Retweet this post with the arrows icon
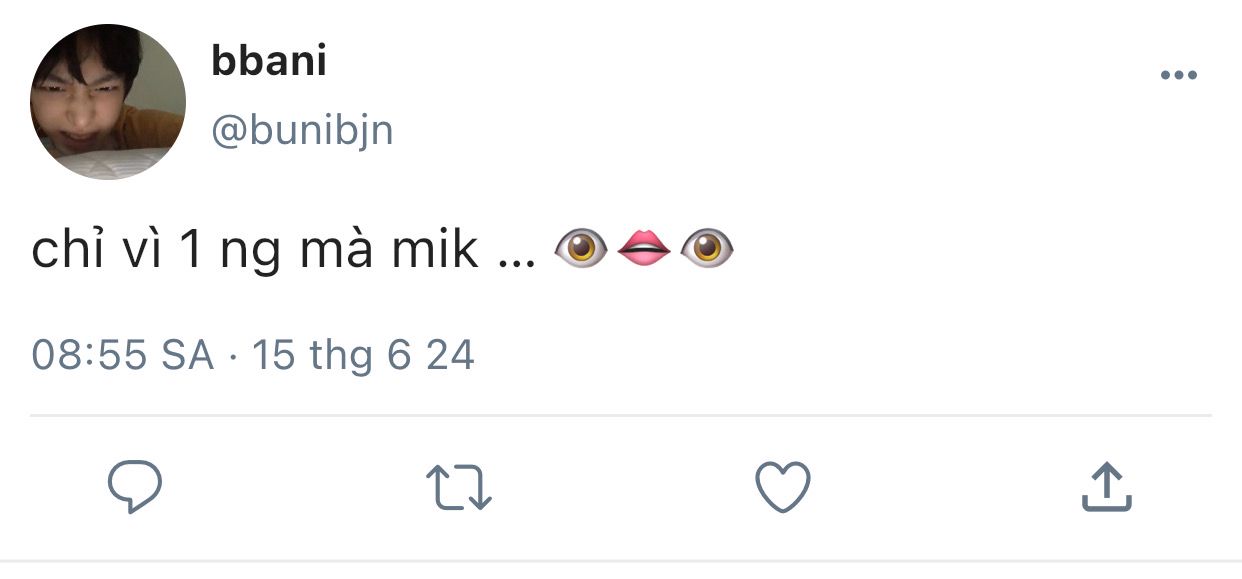The image size is (1242, 579). pyautogui.click(x=459, y=488)
